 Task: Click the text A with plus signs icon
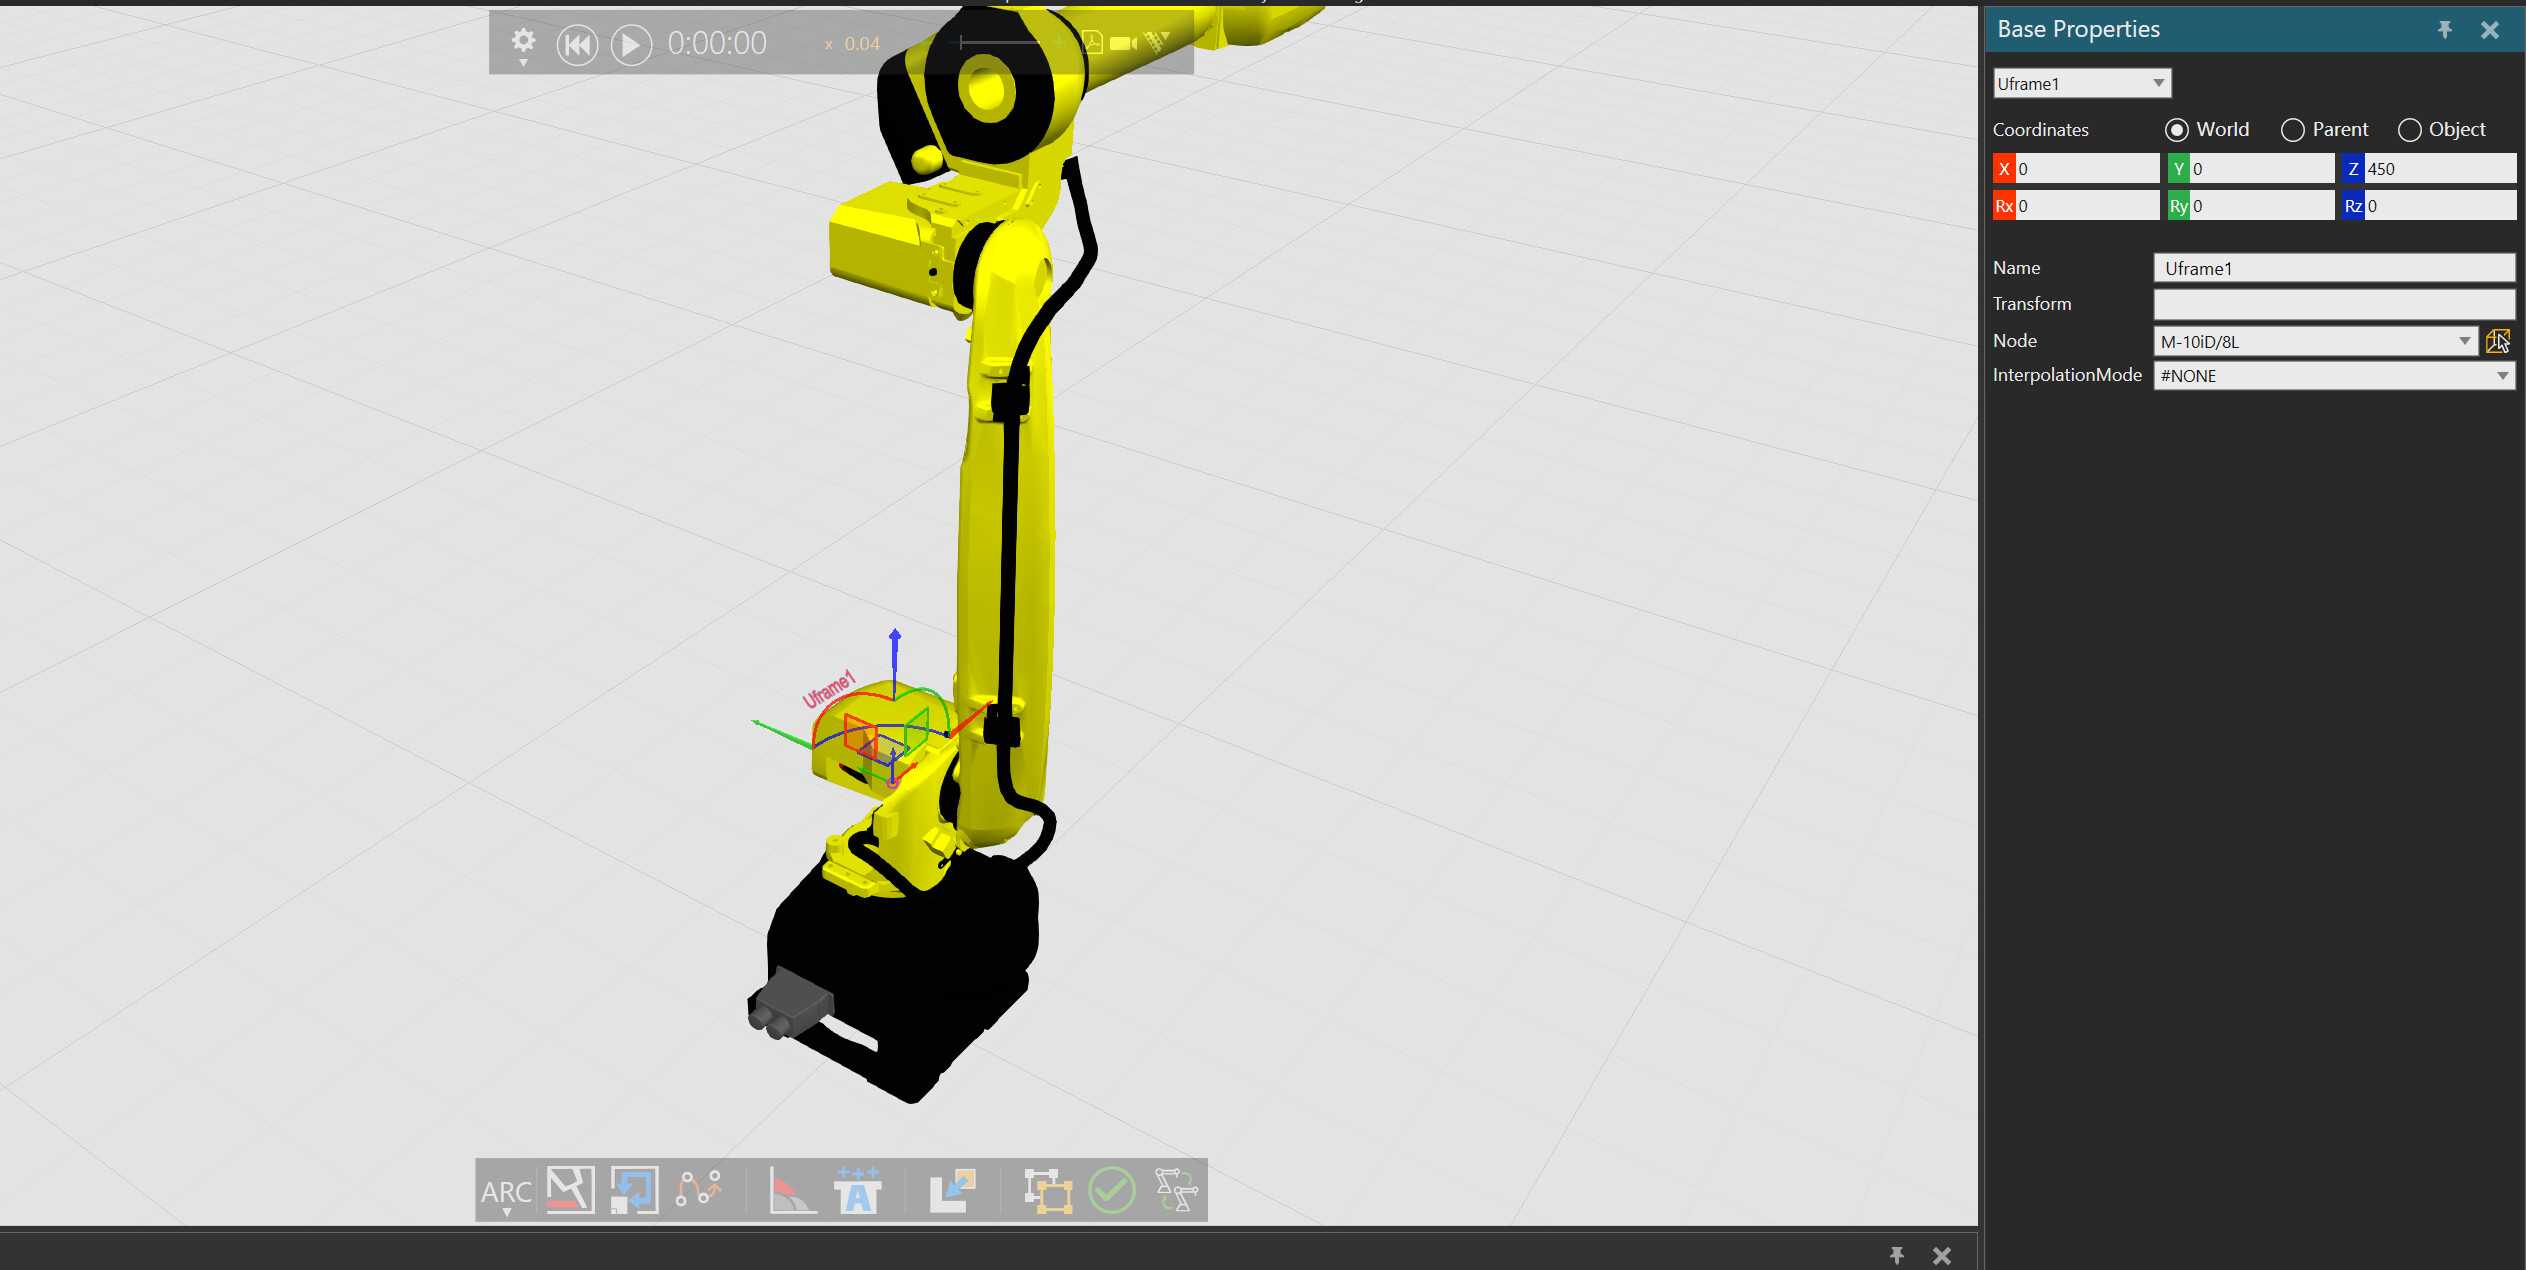click(x=858, y=1190)
